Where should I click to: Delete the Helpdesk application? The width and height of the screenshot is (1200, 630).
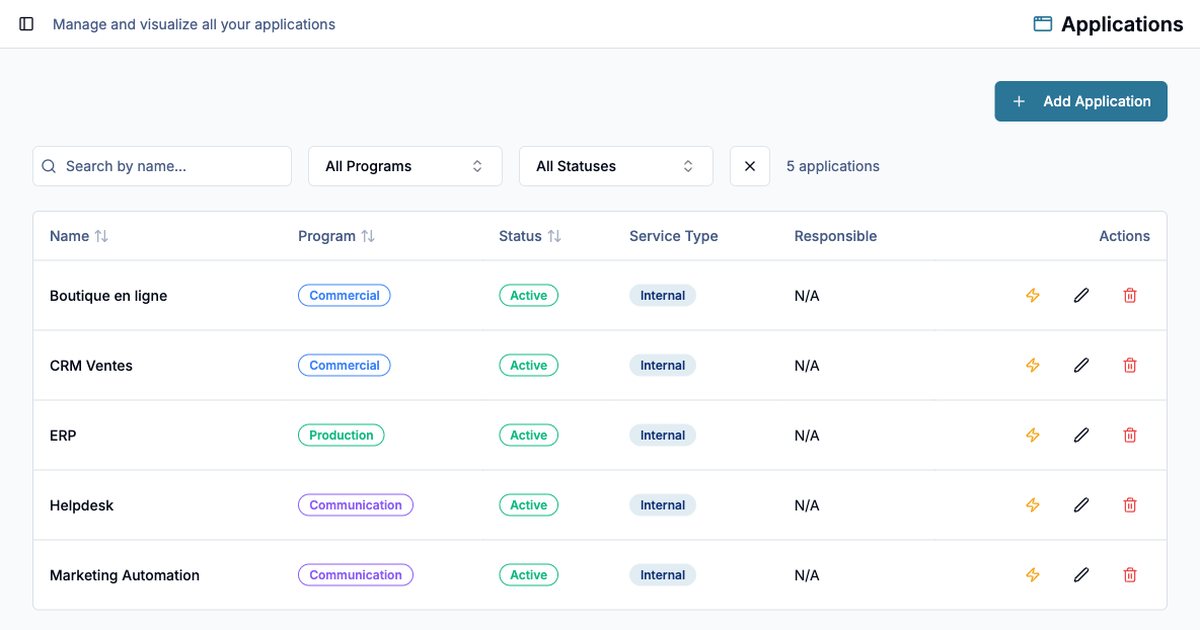pyautogui.click(x=1130, y=505)
